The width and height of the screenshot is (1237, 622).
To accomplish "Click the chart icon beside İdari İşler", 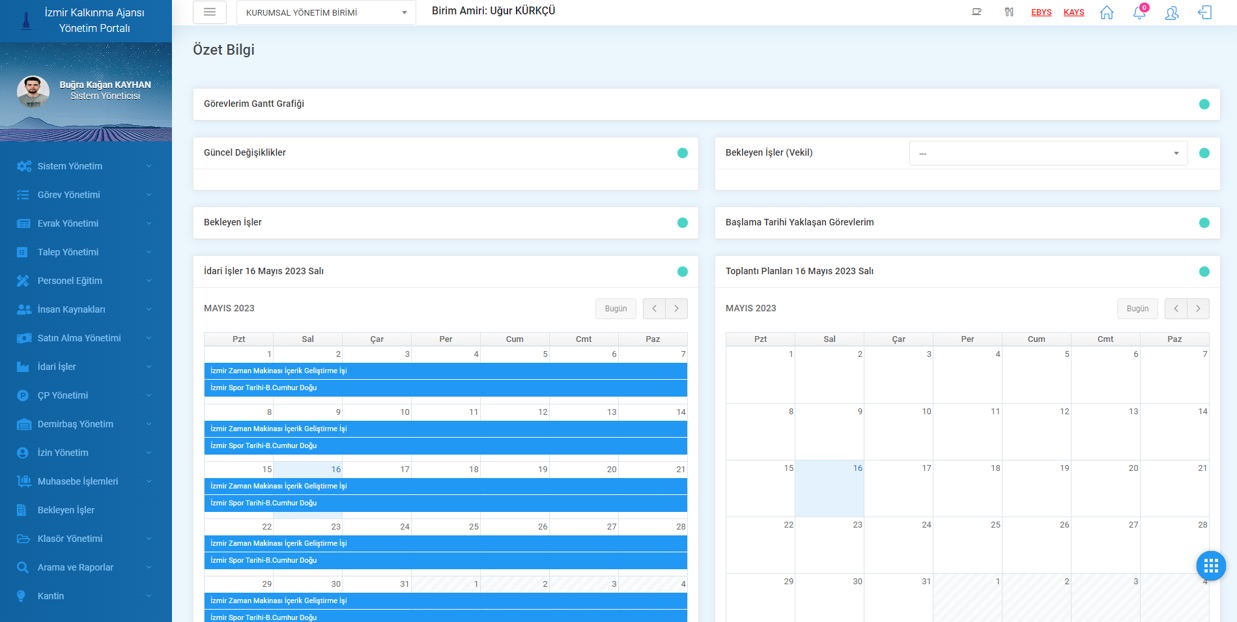I will pos(23,367).
